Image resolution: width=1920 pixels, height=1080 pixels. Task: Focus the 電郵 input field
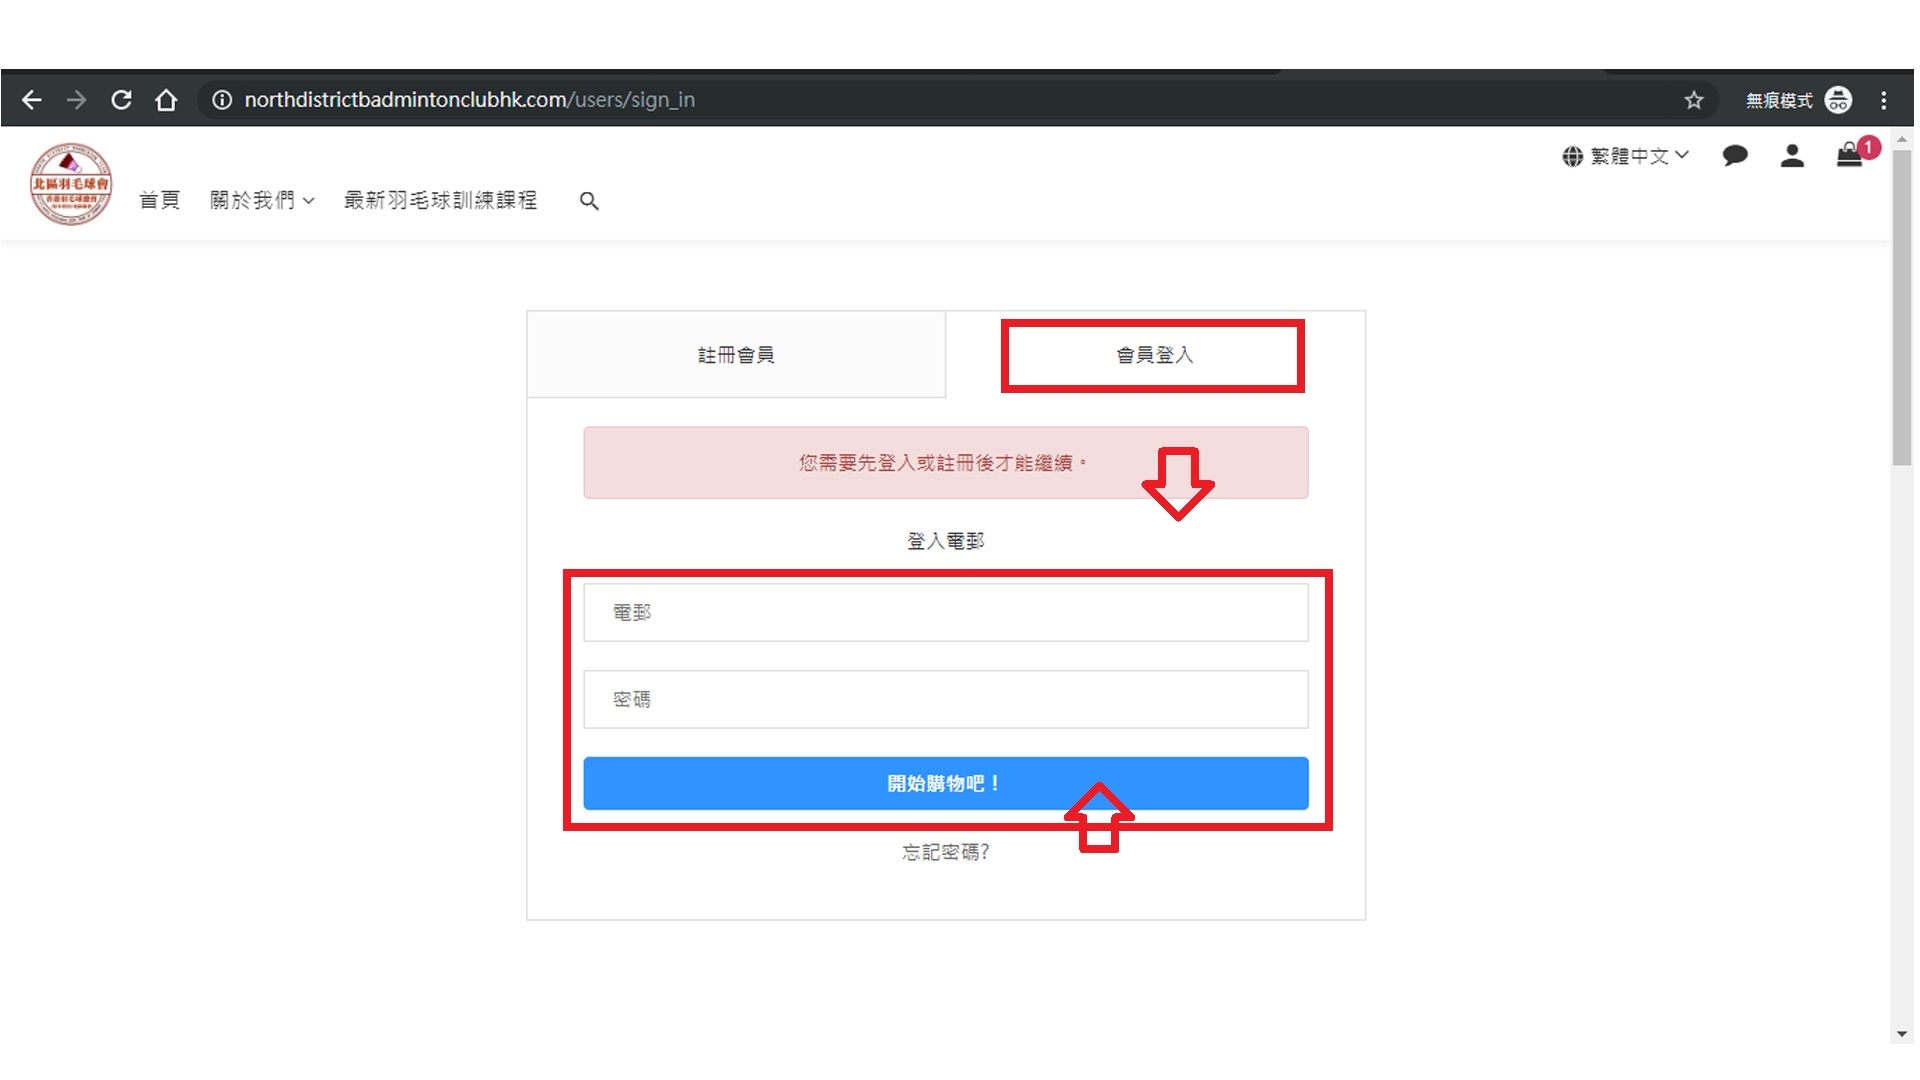coord(945,612)
